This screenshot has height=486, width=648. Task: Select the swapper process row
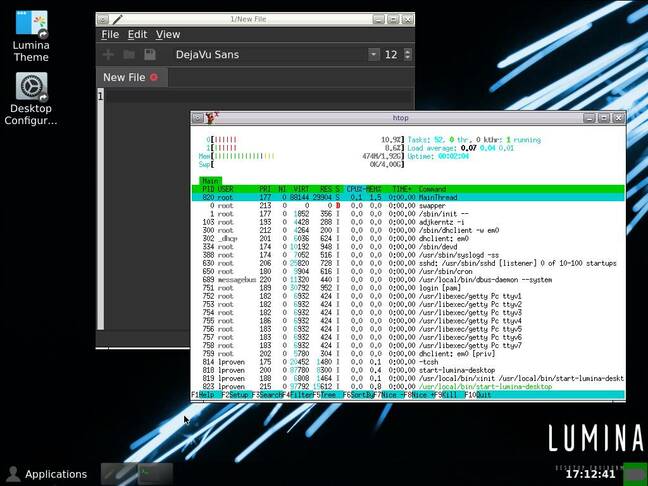click(x=408, y=206)
